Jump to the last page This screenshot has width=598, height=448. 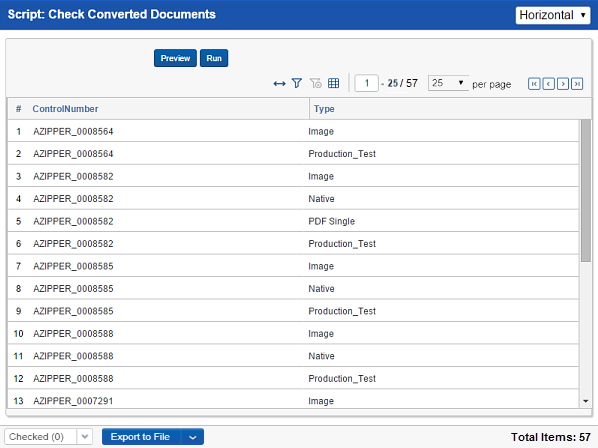click(x=577, y=83)
